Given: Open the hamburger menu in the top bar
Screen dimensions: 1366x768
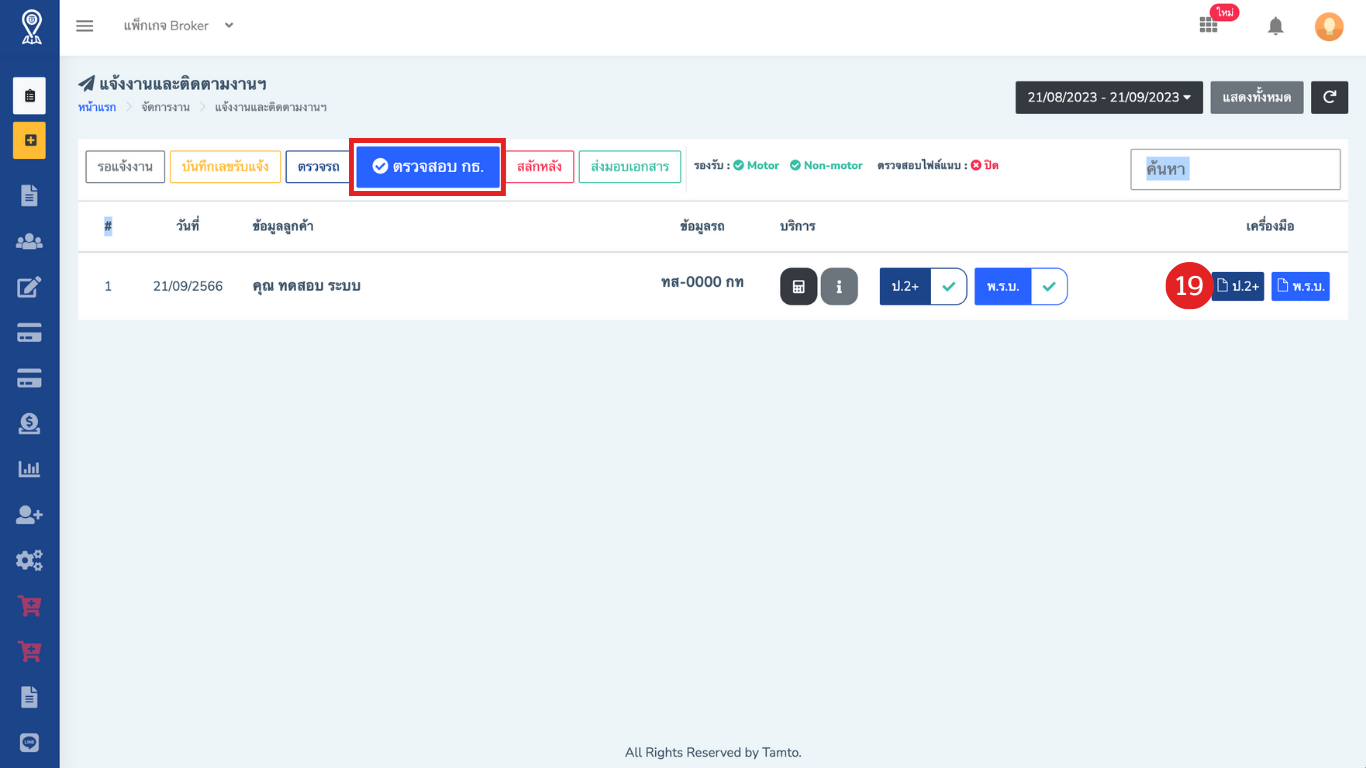Looking at the screenshot, I should click(x=85, y=26).
